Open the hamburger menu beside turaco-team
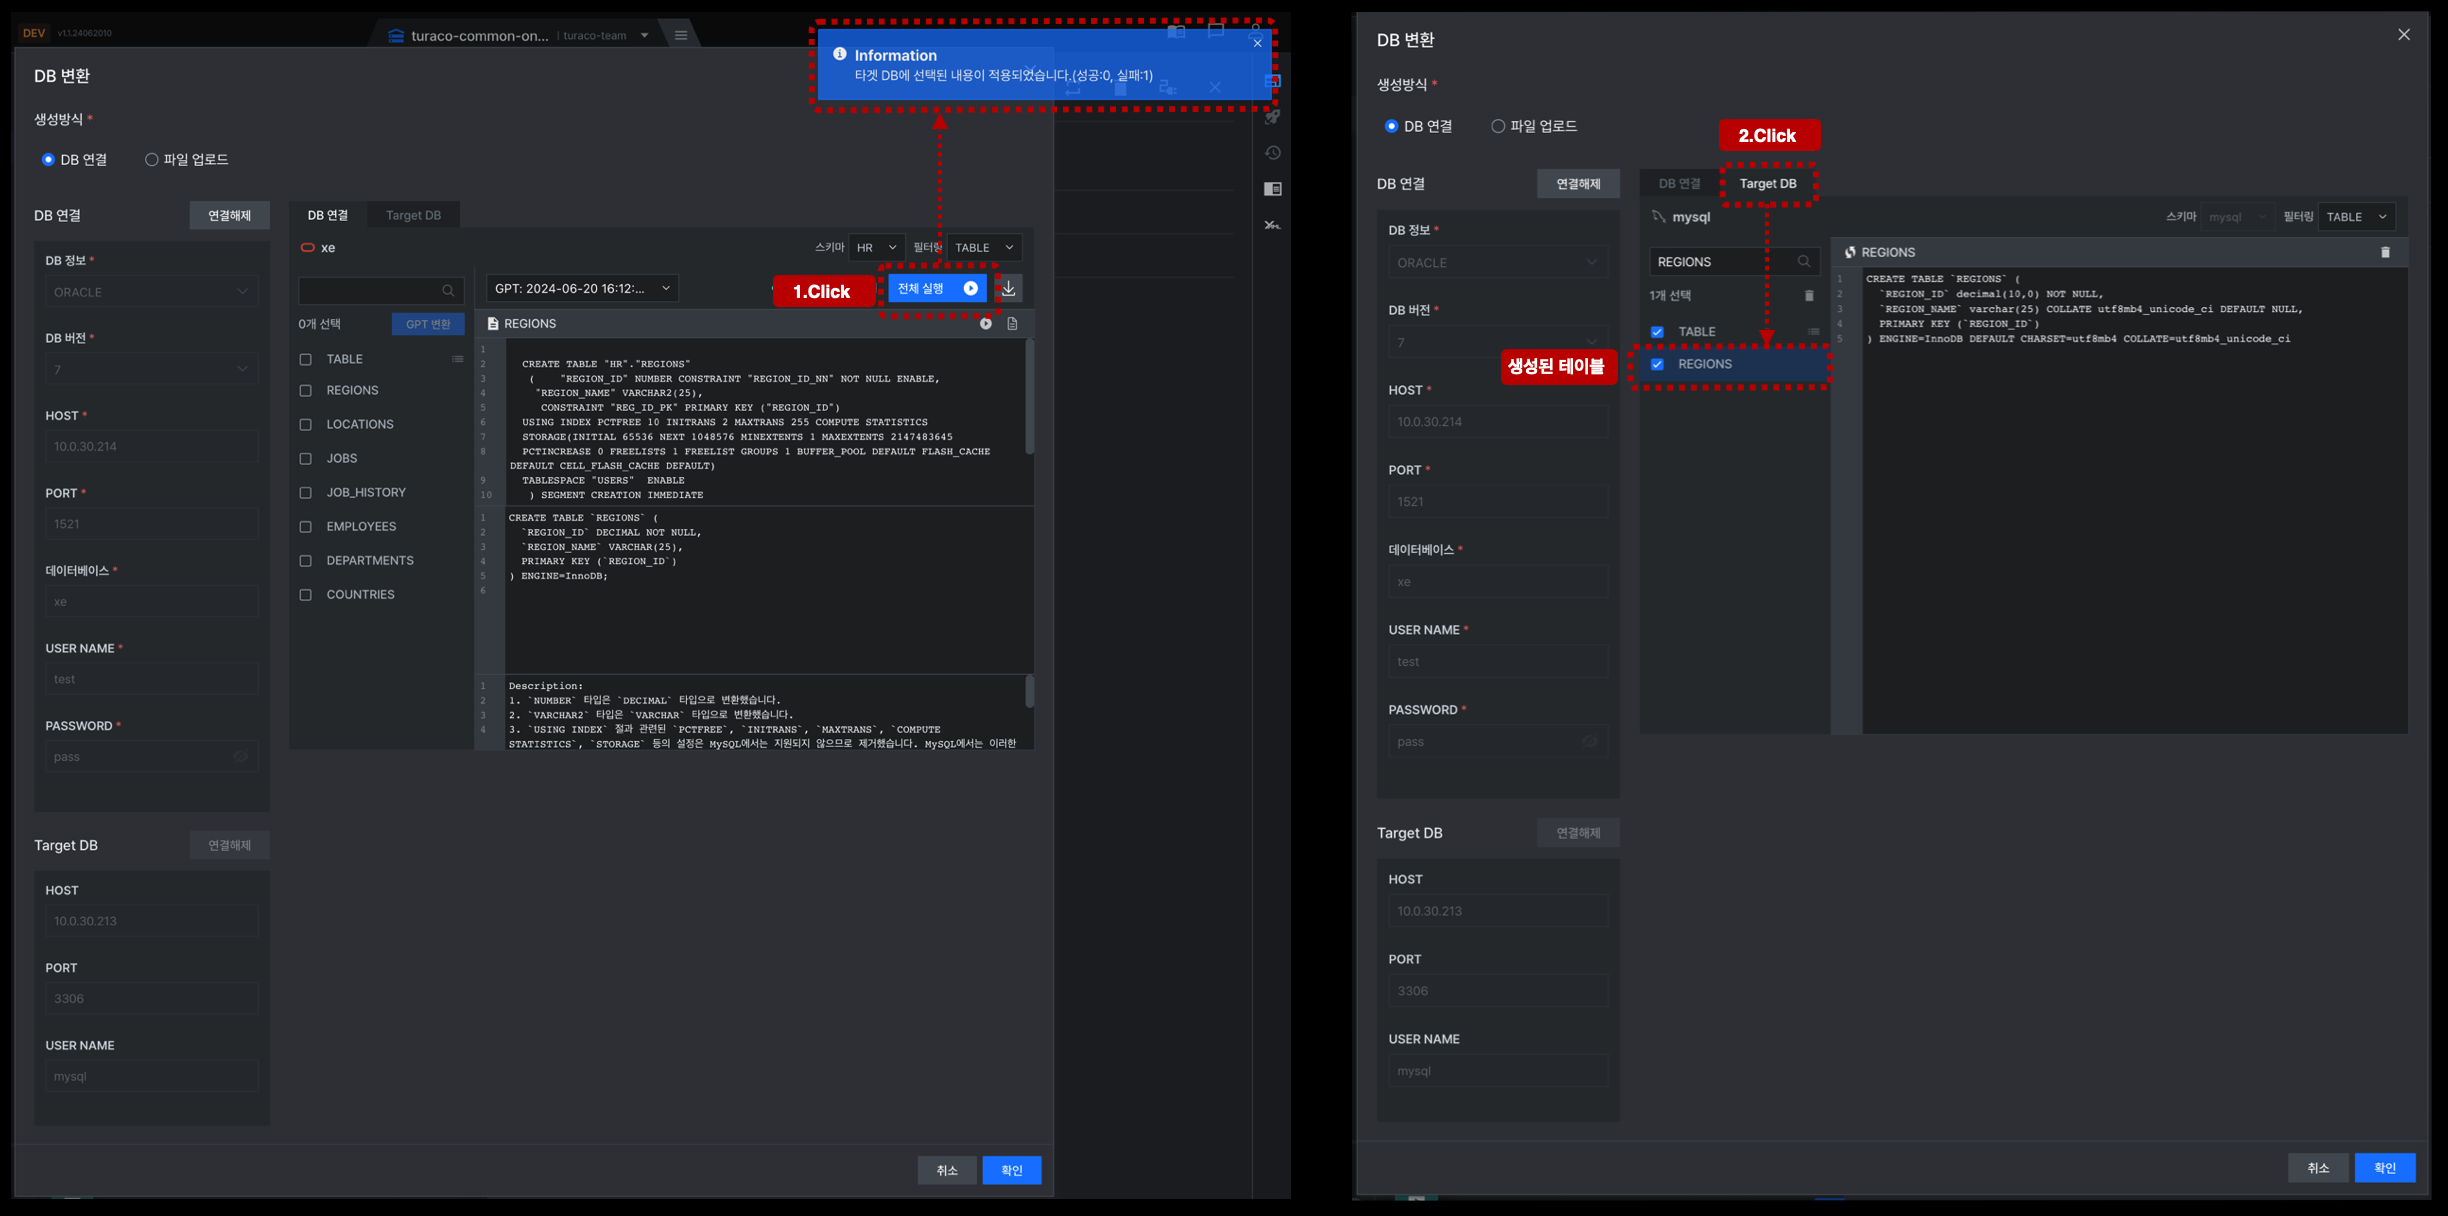This screenshot has height=1216, width=2448. coord(681,35)
